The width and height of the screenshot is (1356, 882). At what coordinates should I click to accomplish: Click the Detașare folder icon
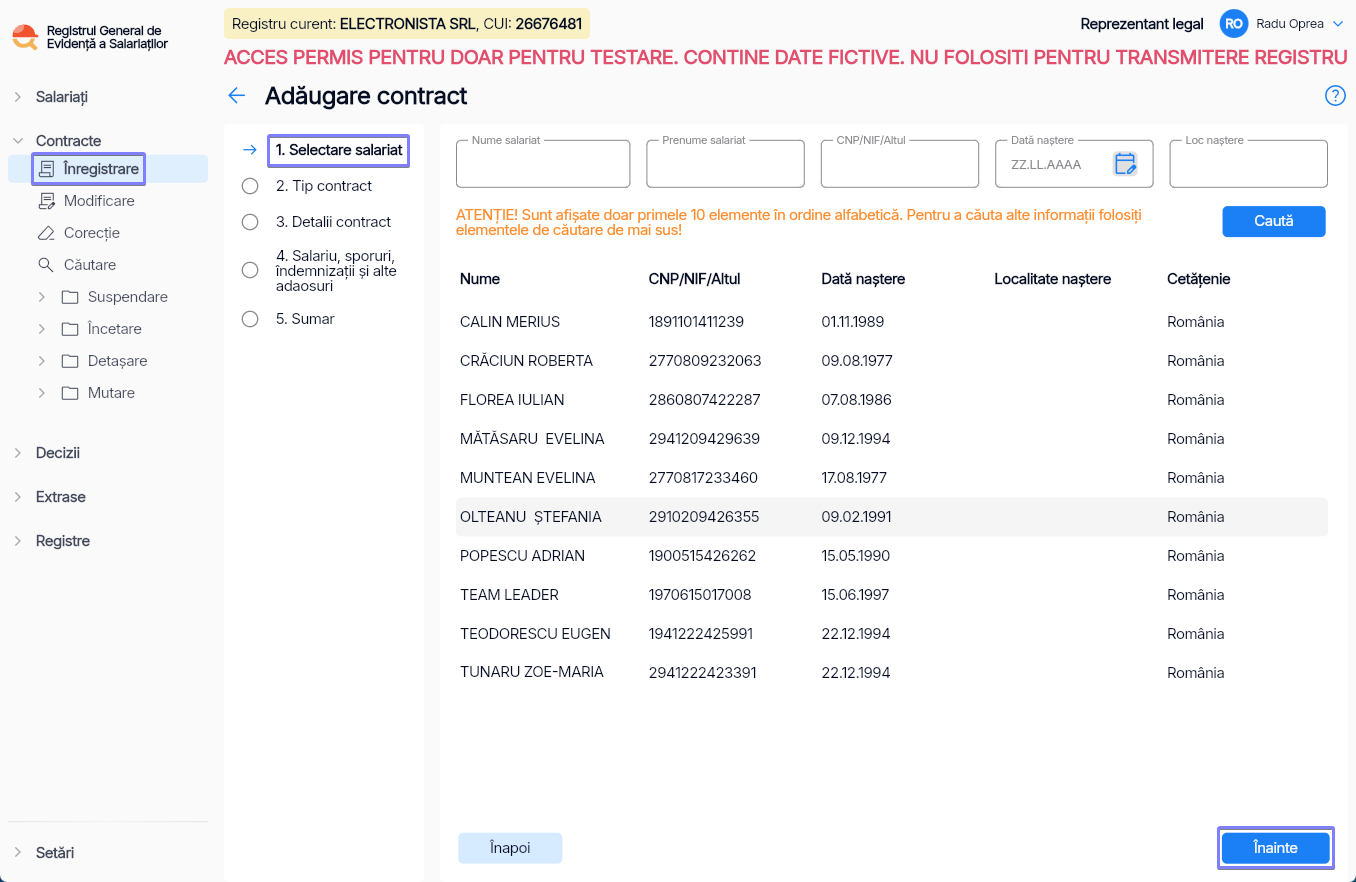(70, 361)
